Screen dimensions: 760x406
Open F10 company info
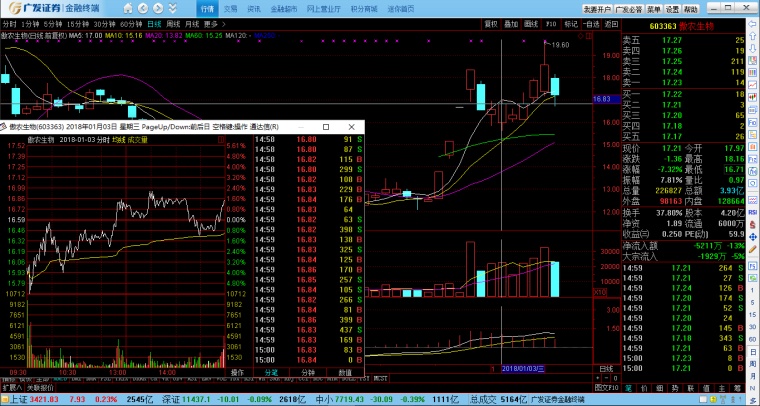click(x=551, y=24)
